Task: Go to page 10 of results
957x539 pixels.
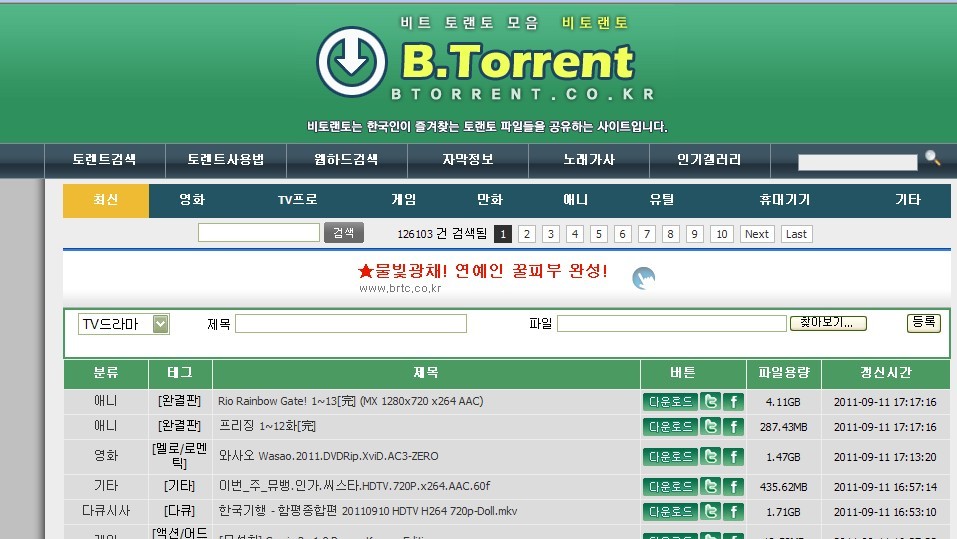Action: point(721,234)
